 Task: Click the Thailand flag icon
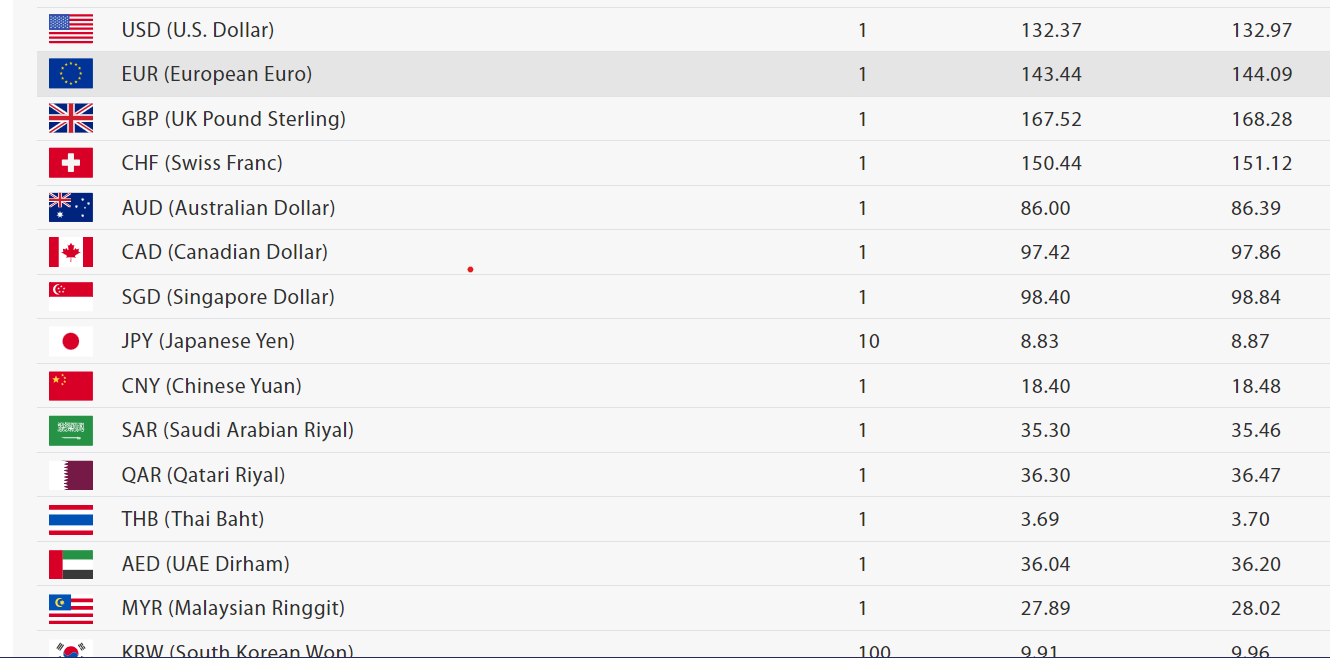tap(71, 519)
